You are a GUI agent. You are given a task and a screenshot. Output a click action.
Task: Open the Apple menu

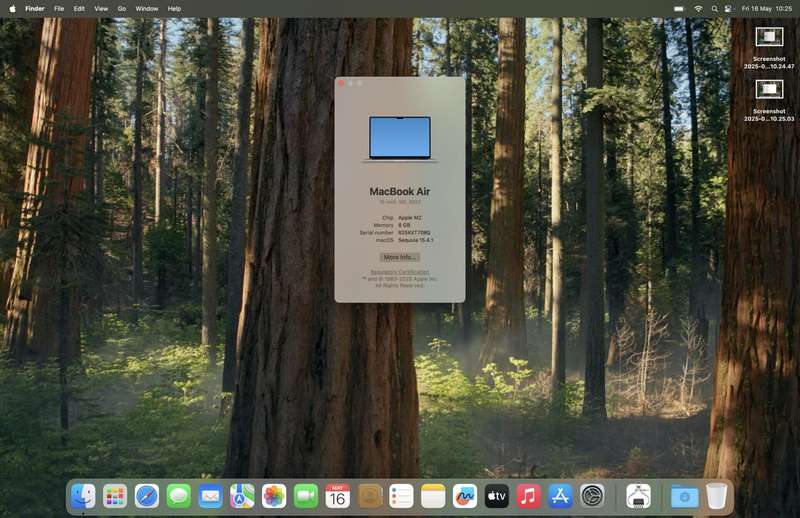(x=12, y=9)
